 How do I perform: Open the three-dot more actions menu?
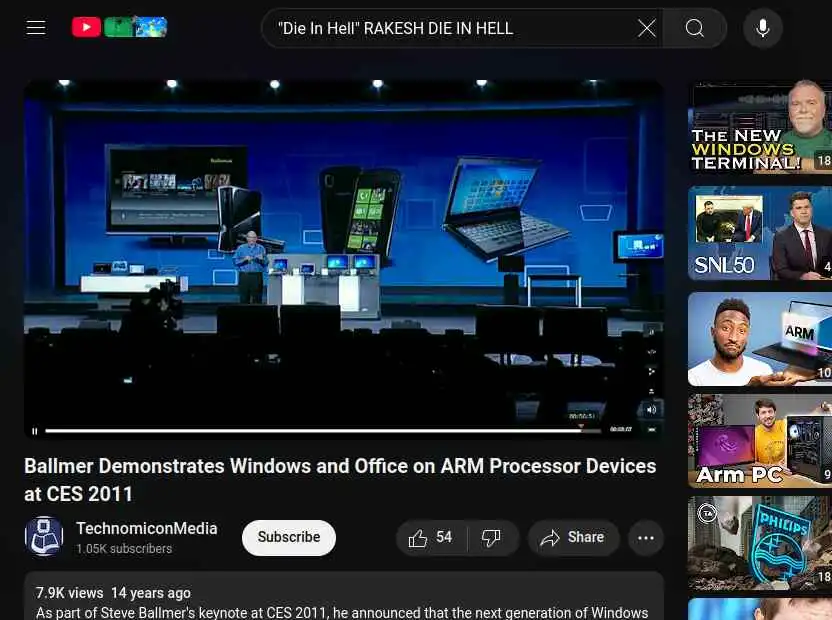646,538
